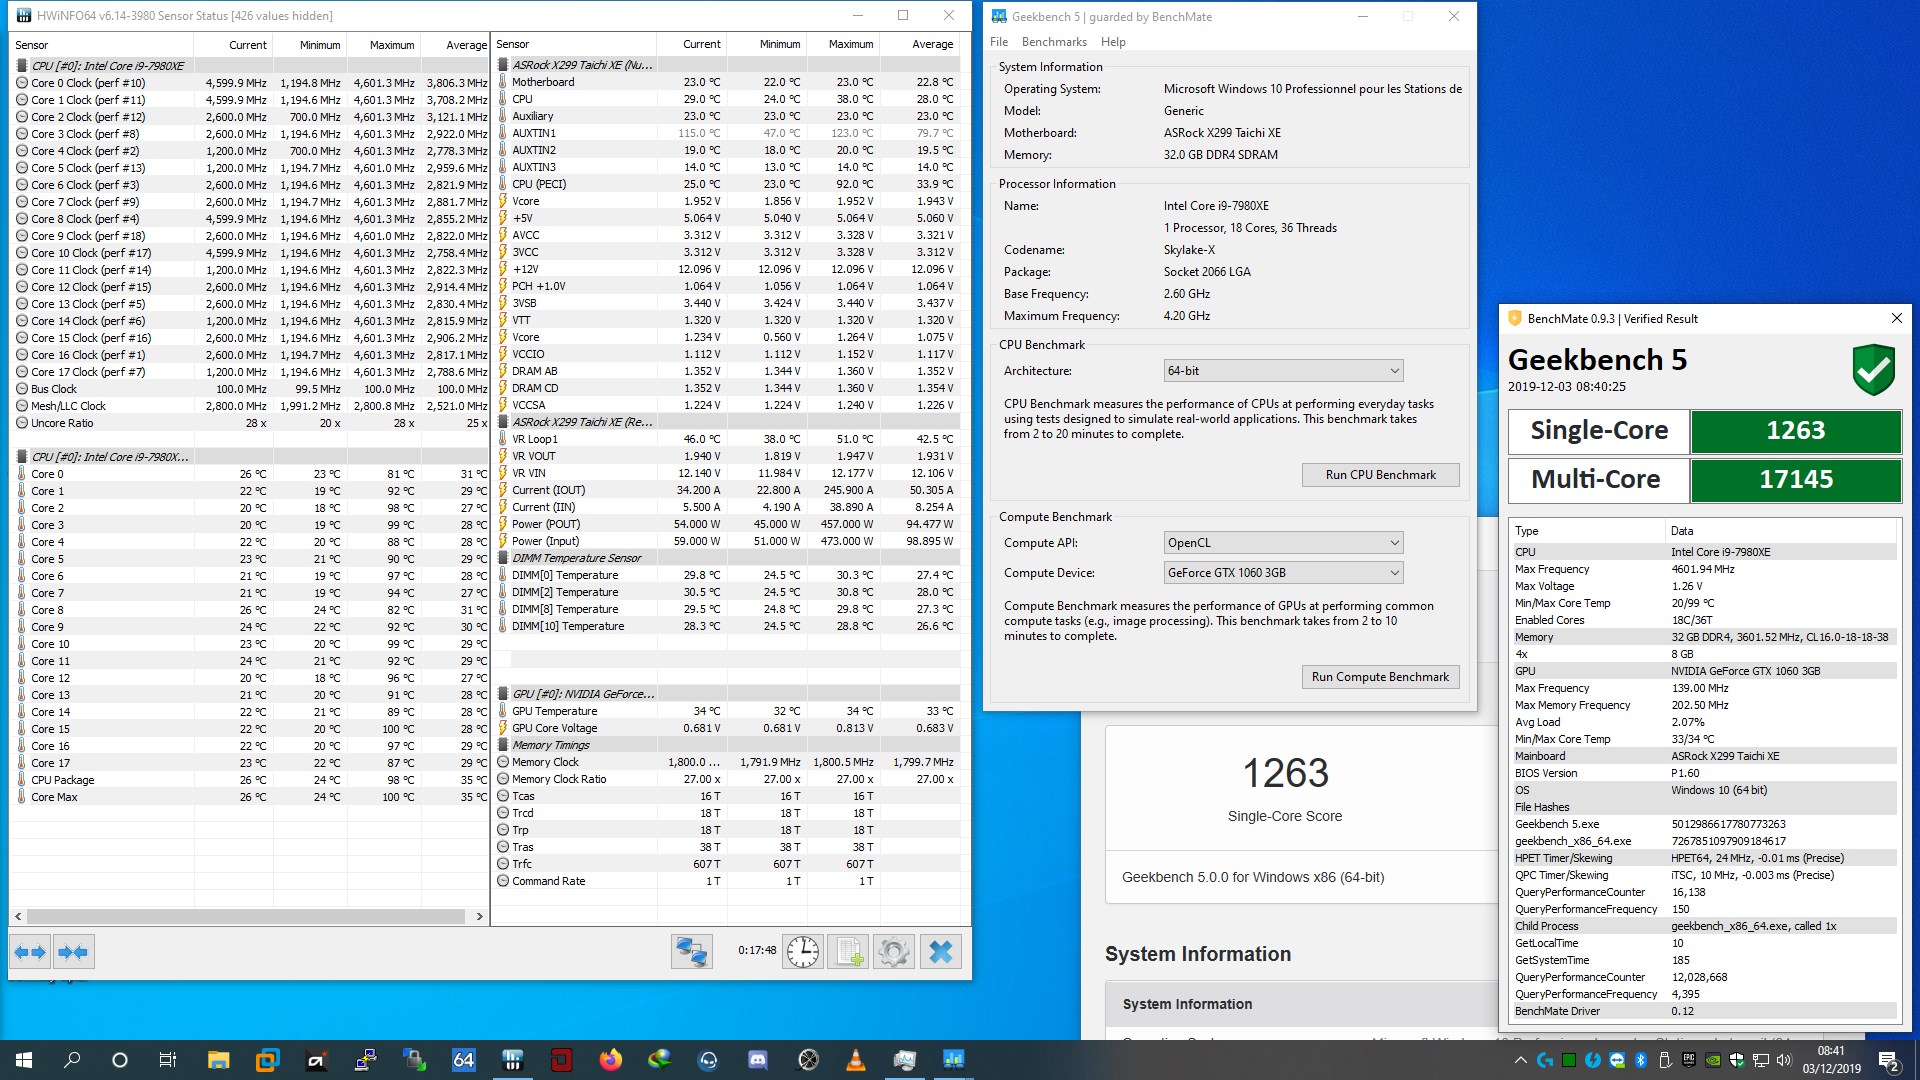Image resolution: width=1920 pixels, height=1080 pixels.
Task: Open HWiNFO remote network monitoring icon
Action: pos(691,952)
